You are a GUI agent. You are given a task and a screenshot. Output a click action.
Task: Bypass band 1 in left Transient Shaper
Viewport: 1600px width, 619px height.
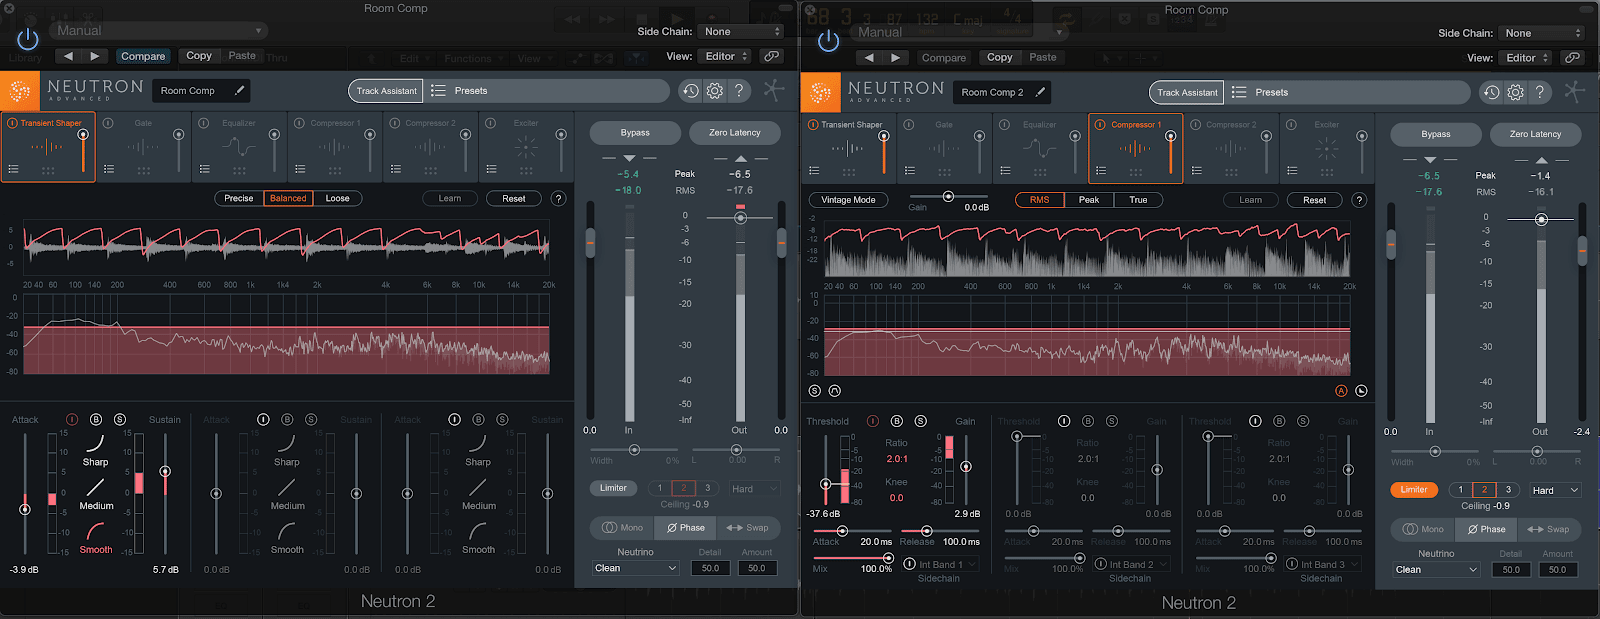pos(96,420)
